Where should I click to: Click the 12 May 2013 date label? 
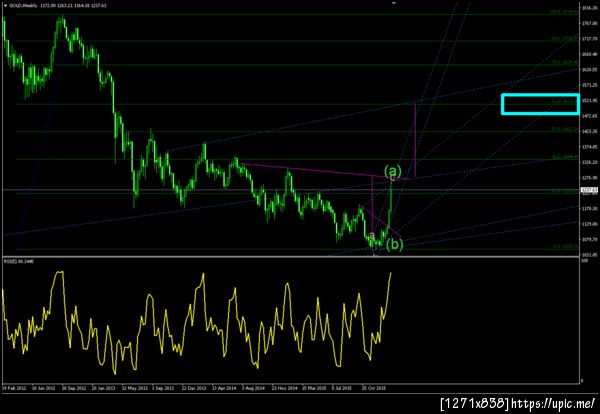point(134,388)
